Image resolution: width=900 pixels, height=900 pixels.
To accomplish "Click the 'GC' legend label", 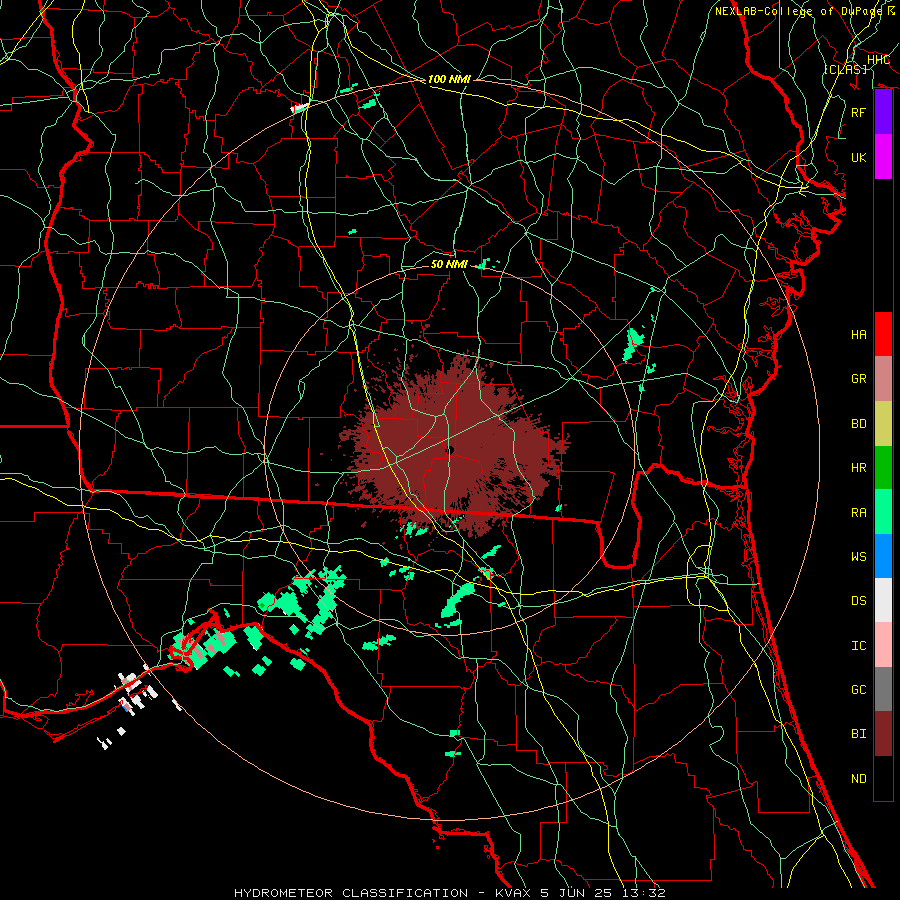I will (858, 690).
